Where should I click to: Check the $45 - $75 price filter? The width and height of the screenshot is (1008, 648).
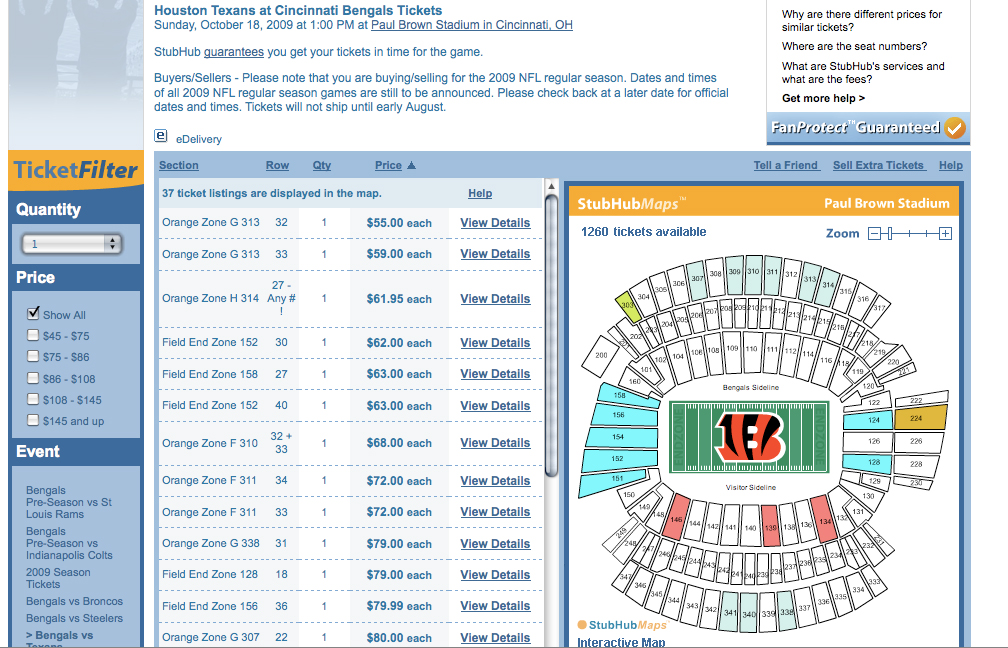point(33,336)
